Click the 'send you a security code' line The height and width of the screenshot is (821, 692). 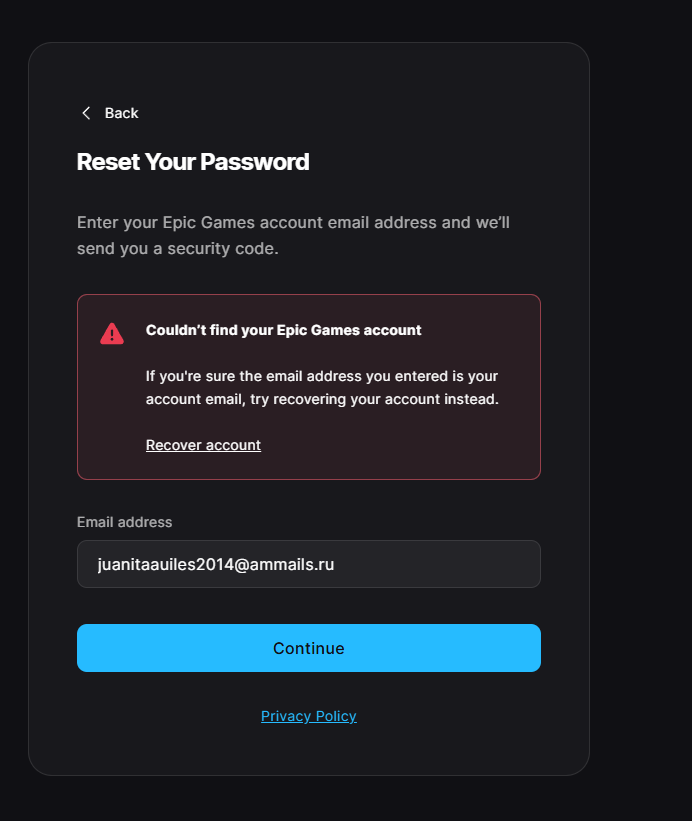[177, 248]
